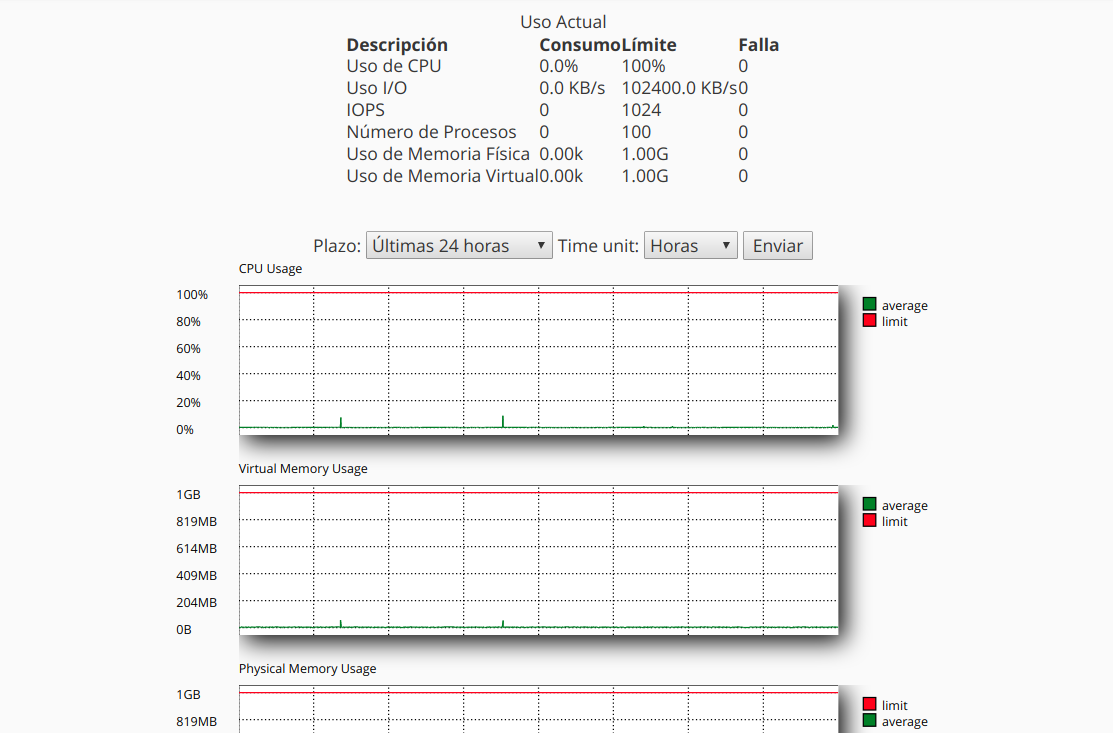Click the 'Uso Actual' table heading
The height and width of the screenshot is (733, 1113).
[x=563, y=22]
